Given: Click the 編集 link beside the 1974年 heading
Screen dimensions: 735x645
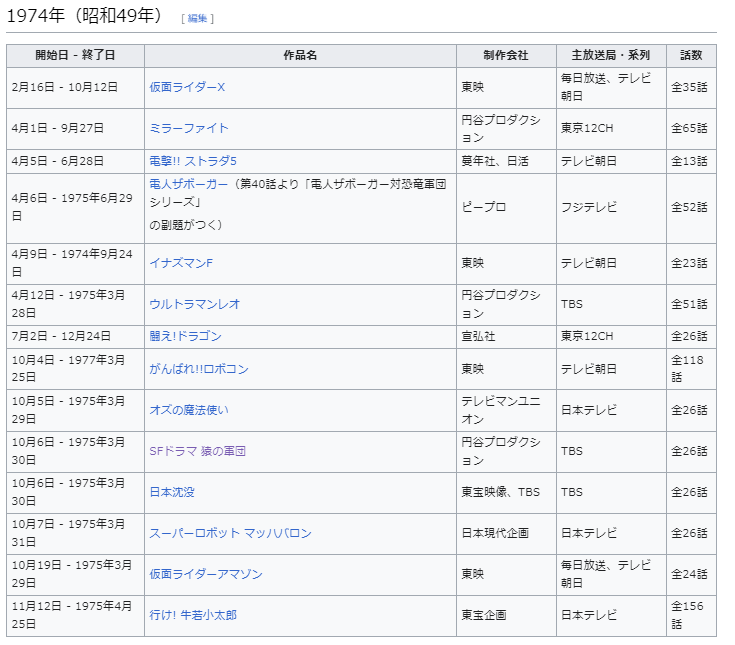Looking at the screenshot, I should pos(197,18).
